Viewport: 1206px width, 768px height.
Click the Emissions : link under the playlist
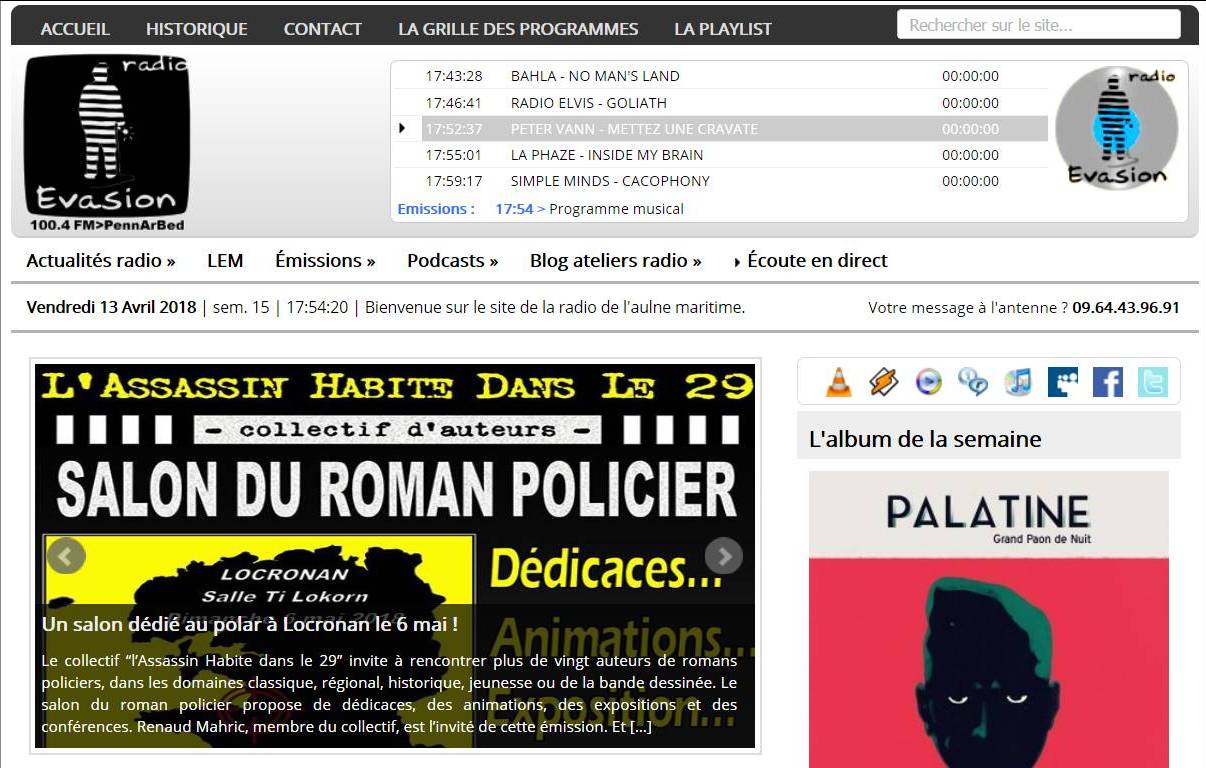(x=436, y=209)
